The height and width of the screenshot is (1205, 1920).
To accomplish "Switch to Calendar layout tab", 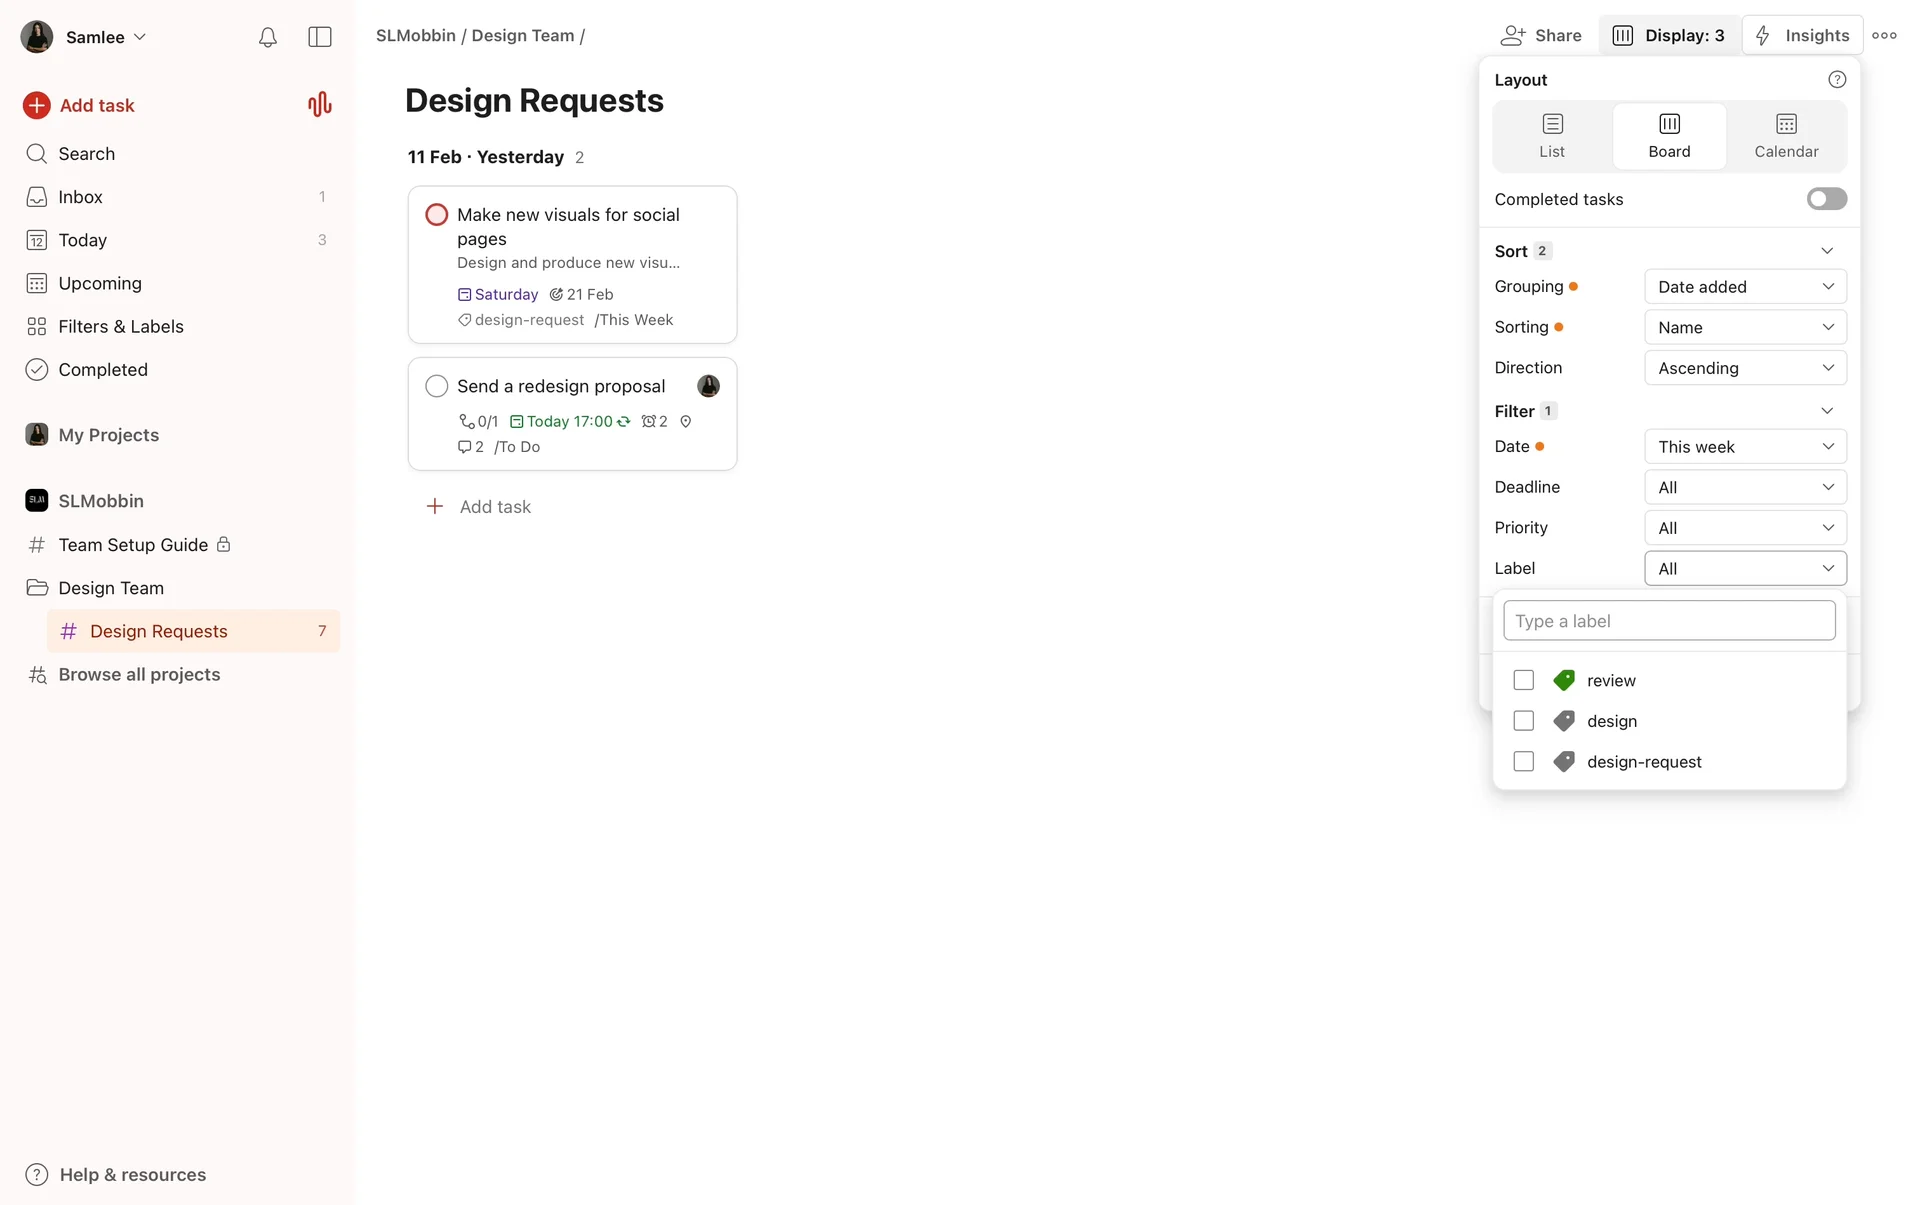I will [x=1786, y=135].
